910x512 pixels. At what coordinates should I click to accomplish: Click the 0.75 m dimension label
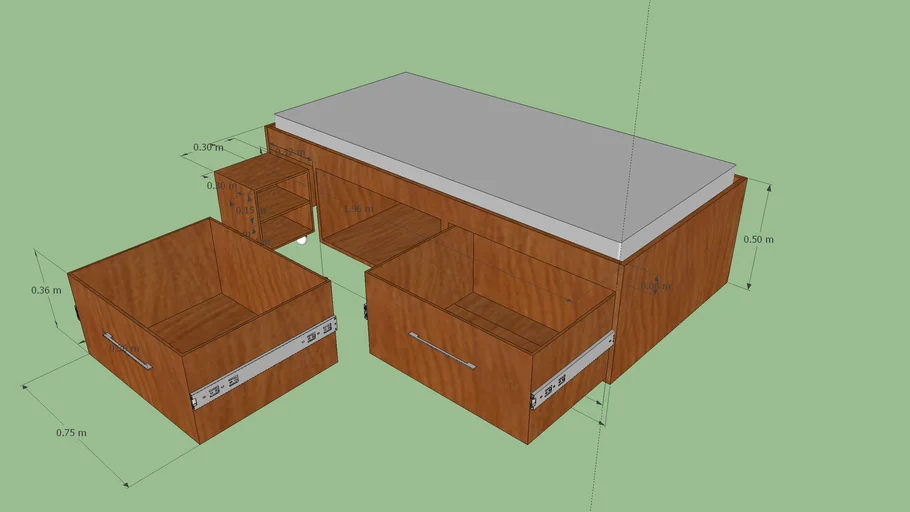pos(71,433)
